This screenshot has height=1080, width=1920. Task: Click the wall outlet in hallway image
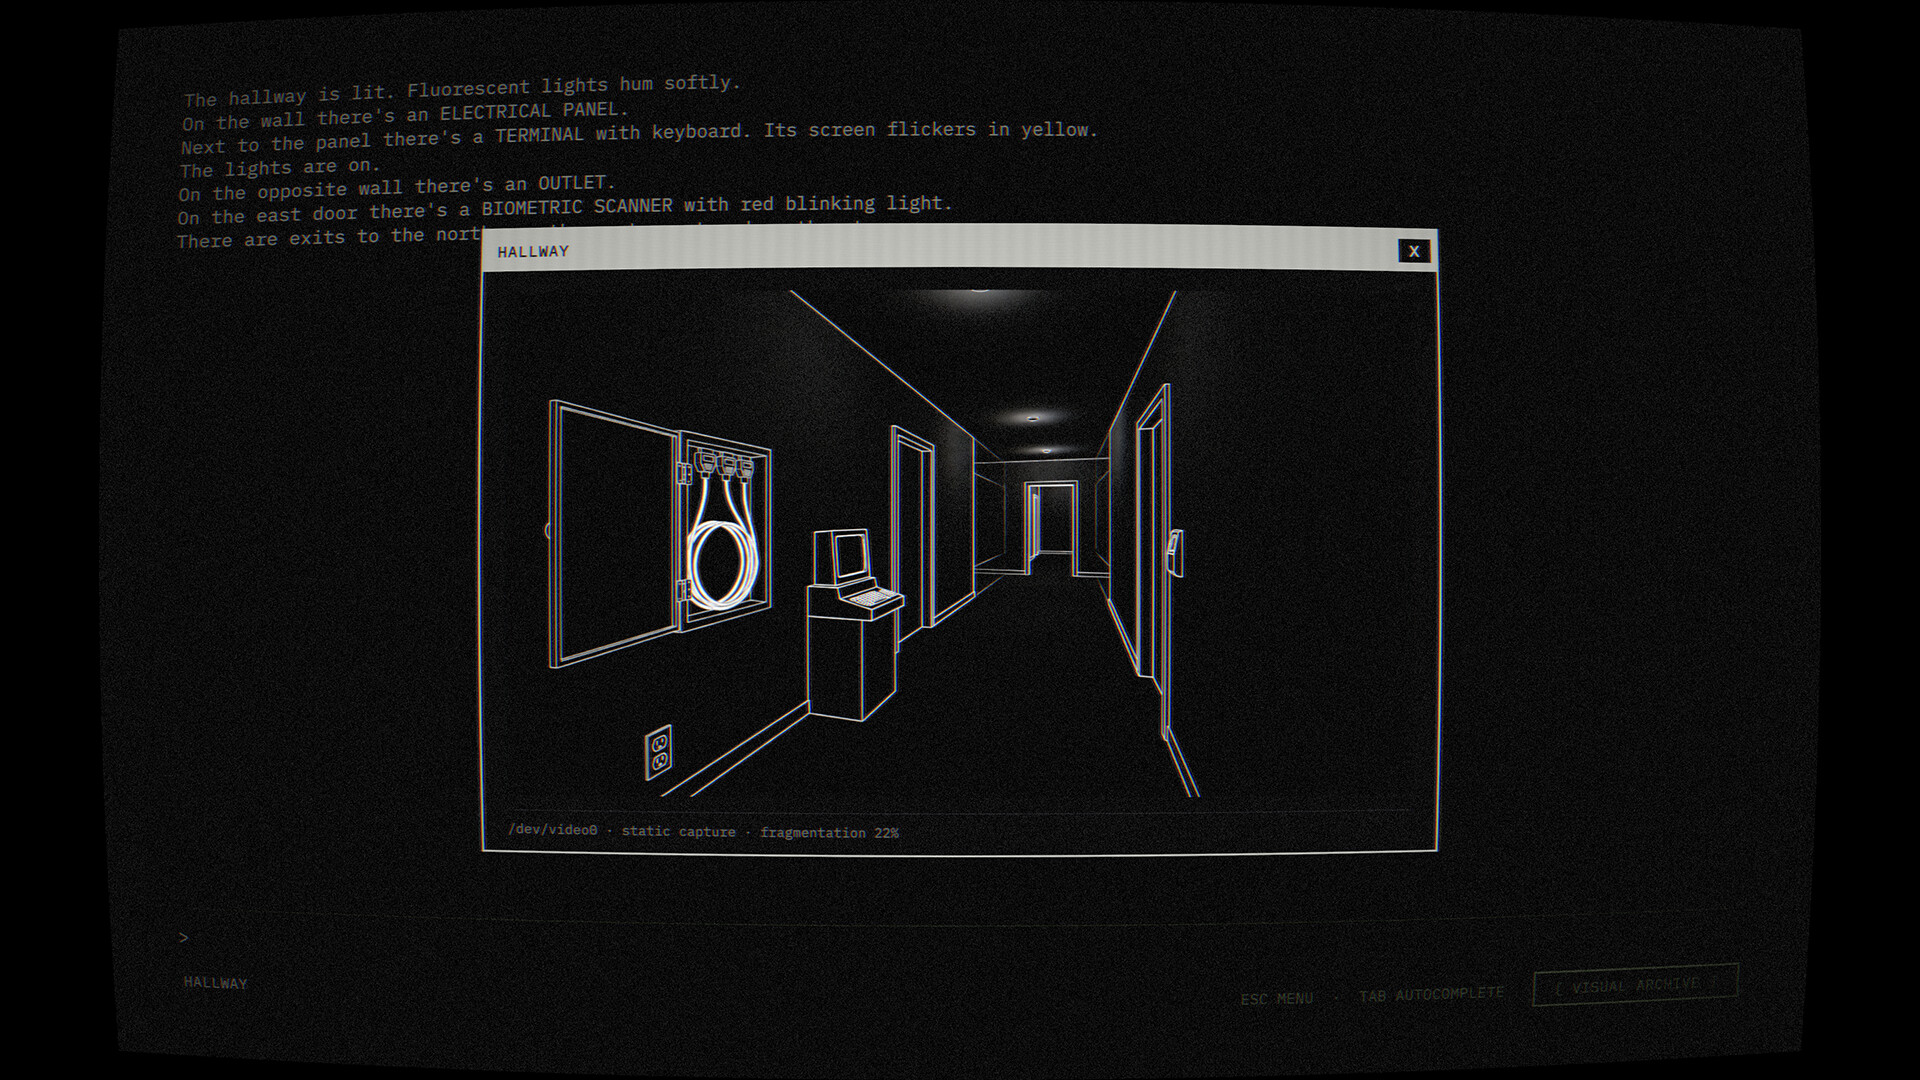(x=658, y=752)
